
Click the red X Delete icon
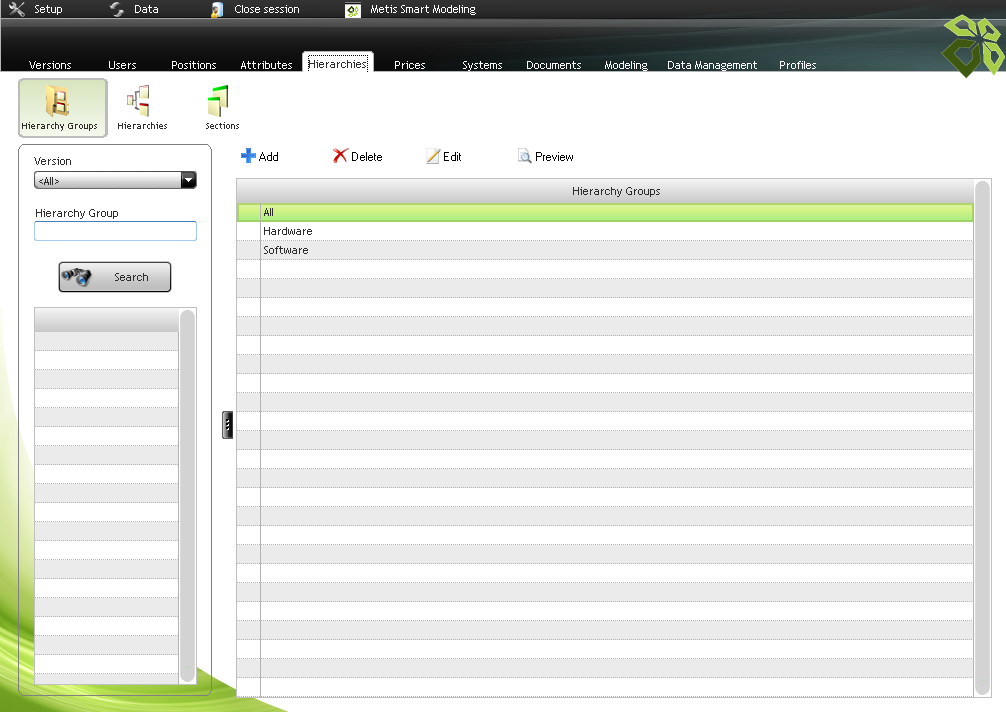click(x=340, y=157)
